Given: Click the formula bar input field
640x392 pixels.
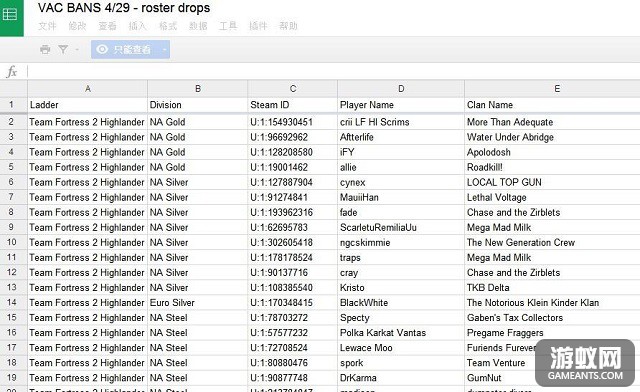Looking at the screenshot, I should tap(333, 72).
